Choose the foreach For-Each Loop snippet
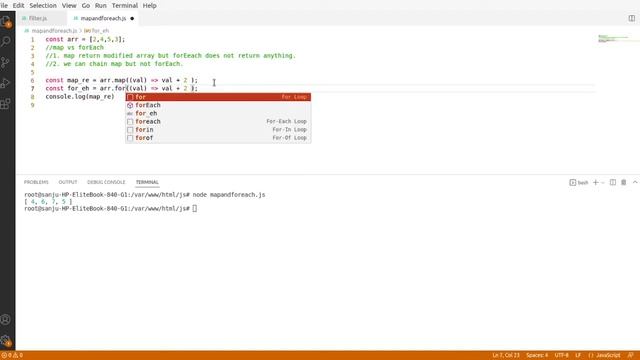The height and width of the screenshot is (360, 640). click(218, 121)
